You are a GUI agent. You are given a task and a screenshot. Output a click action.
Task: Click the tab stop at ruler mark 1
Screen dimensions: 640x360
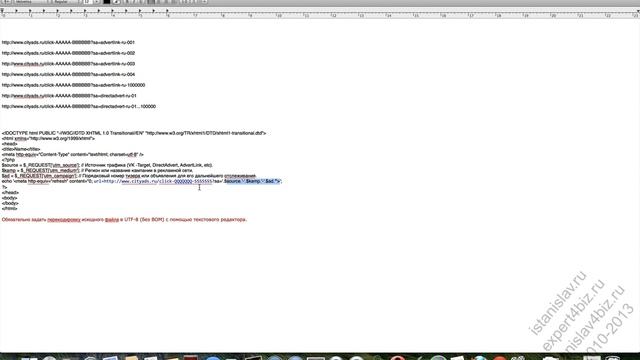pos(30,11)
